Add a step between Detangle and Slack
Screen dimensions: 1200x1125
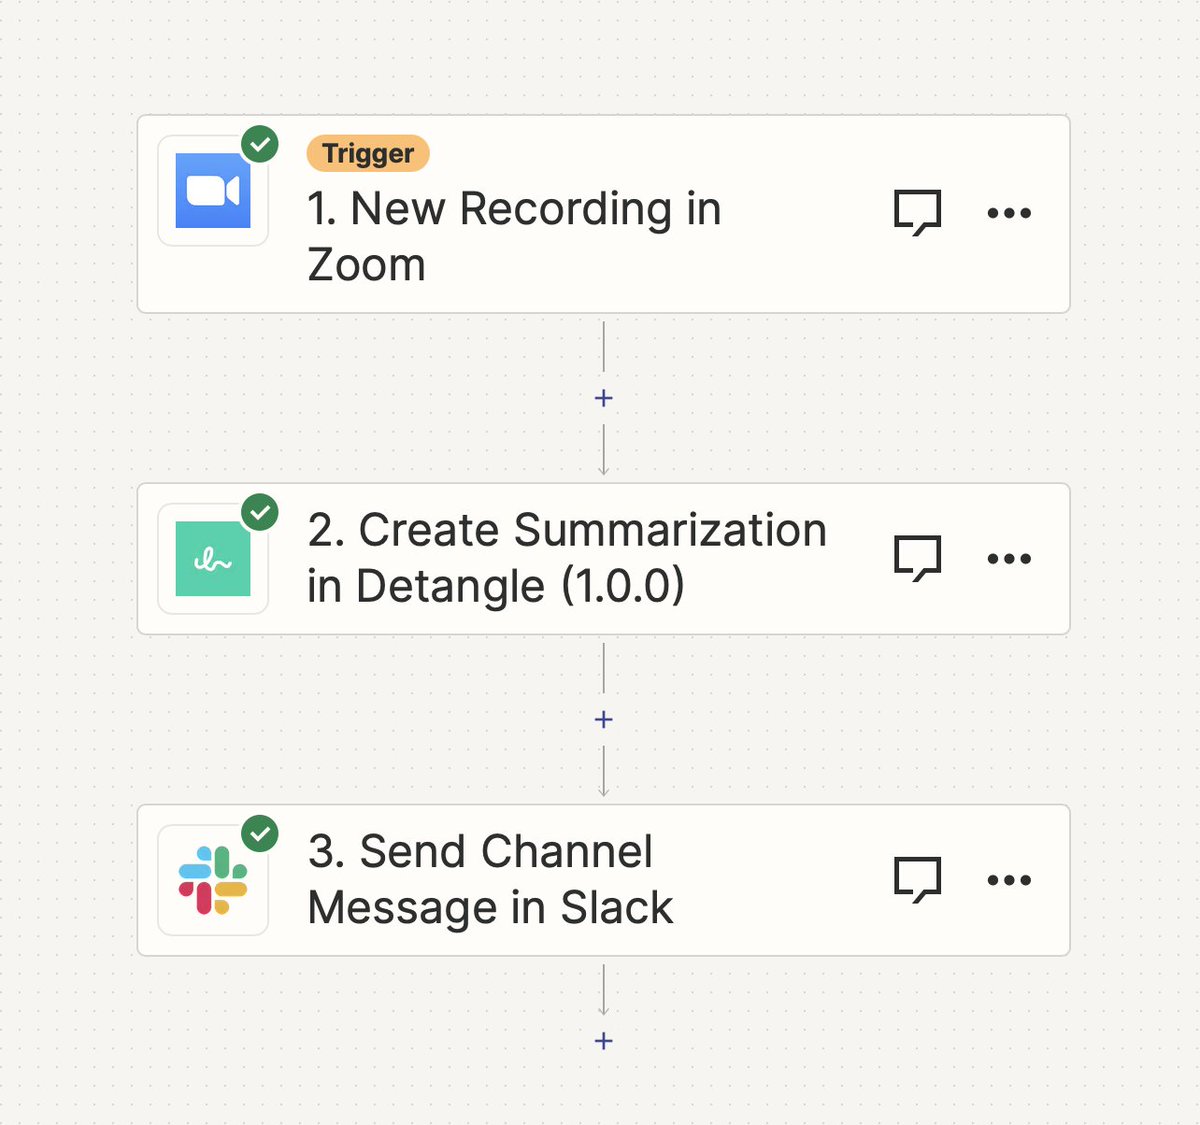click(x=604, y=719)
